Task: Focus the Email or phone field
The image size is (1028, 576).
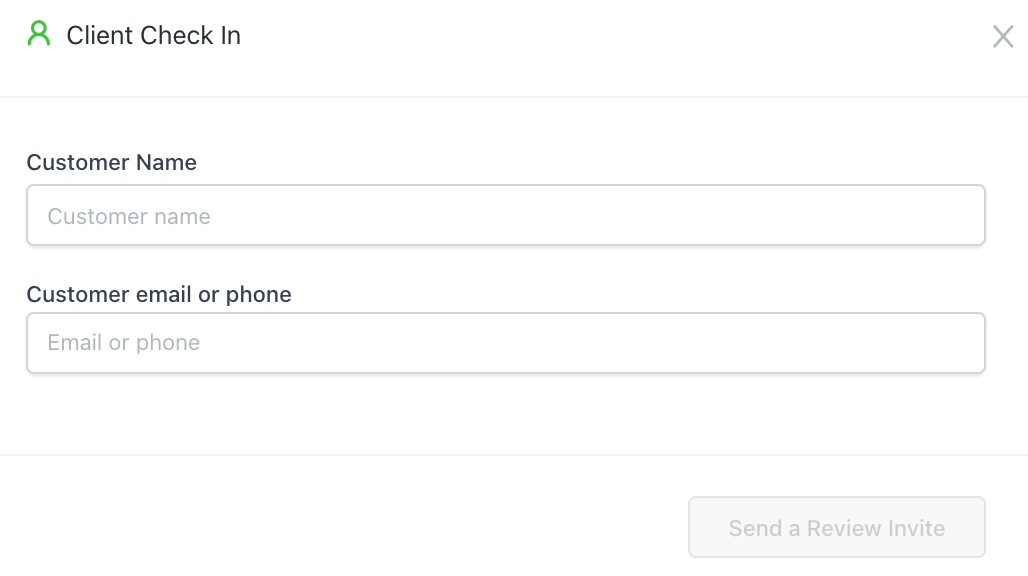Action: point(506,343)
